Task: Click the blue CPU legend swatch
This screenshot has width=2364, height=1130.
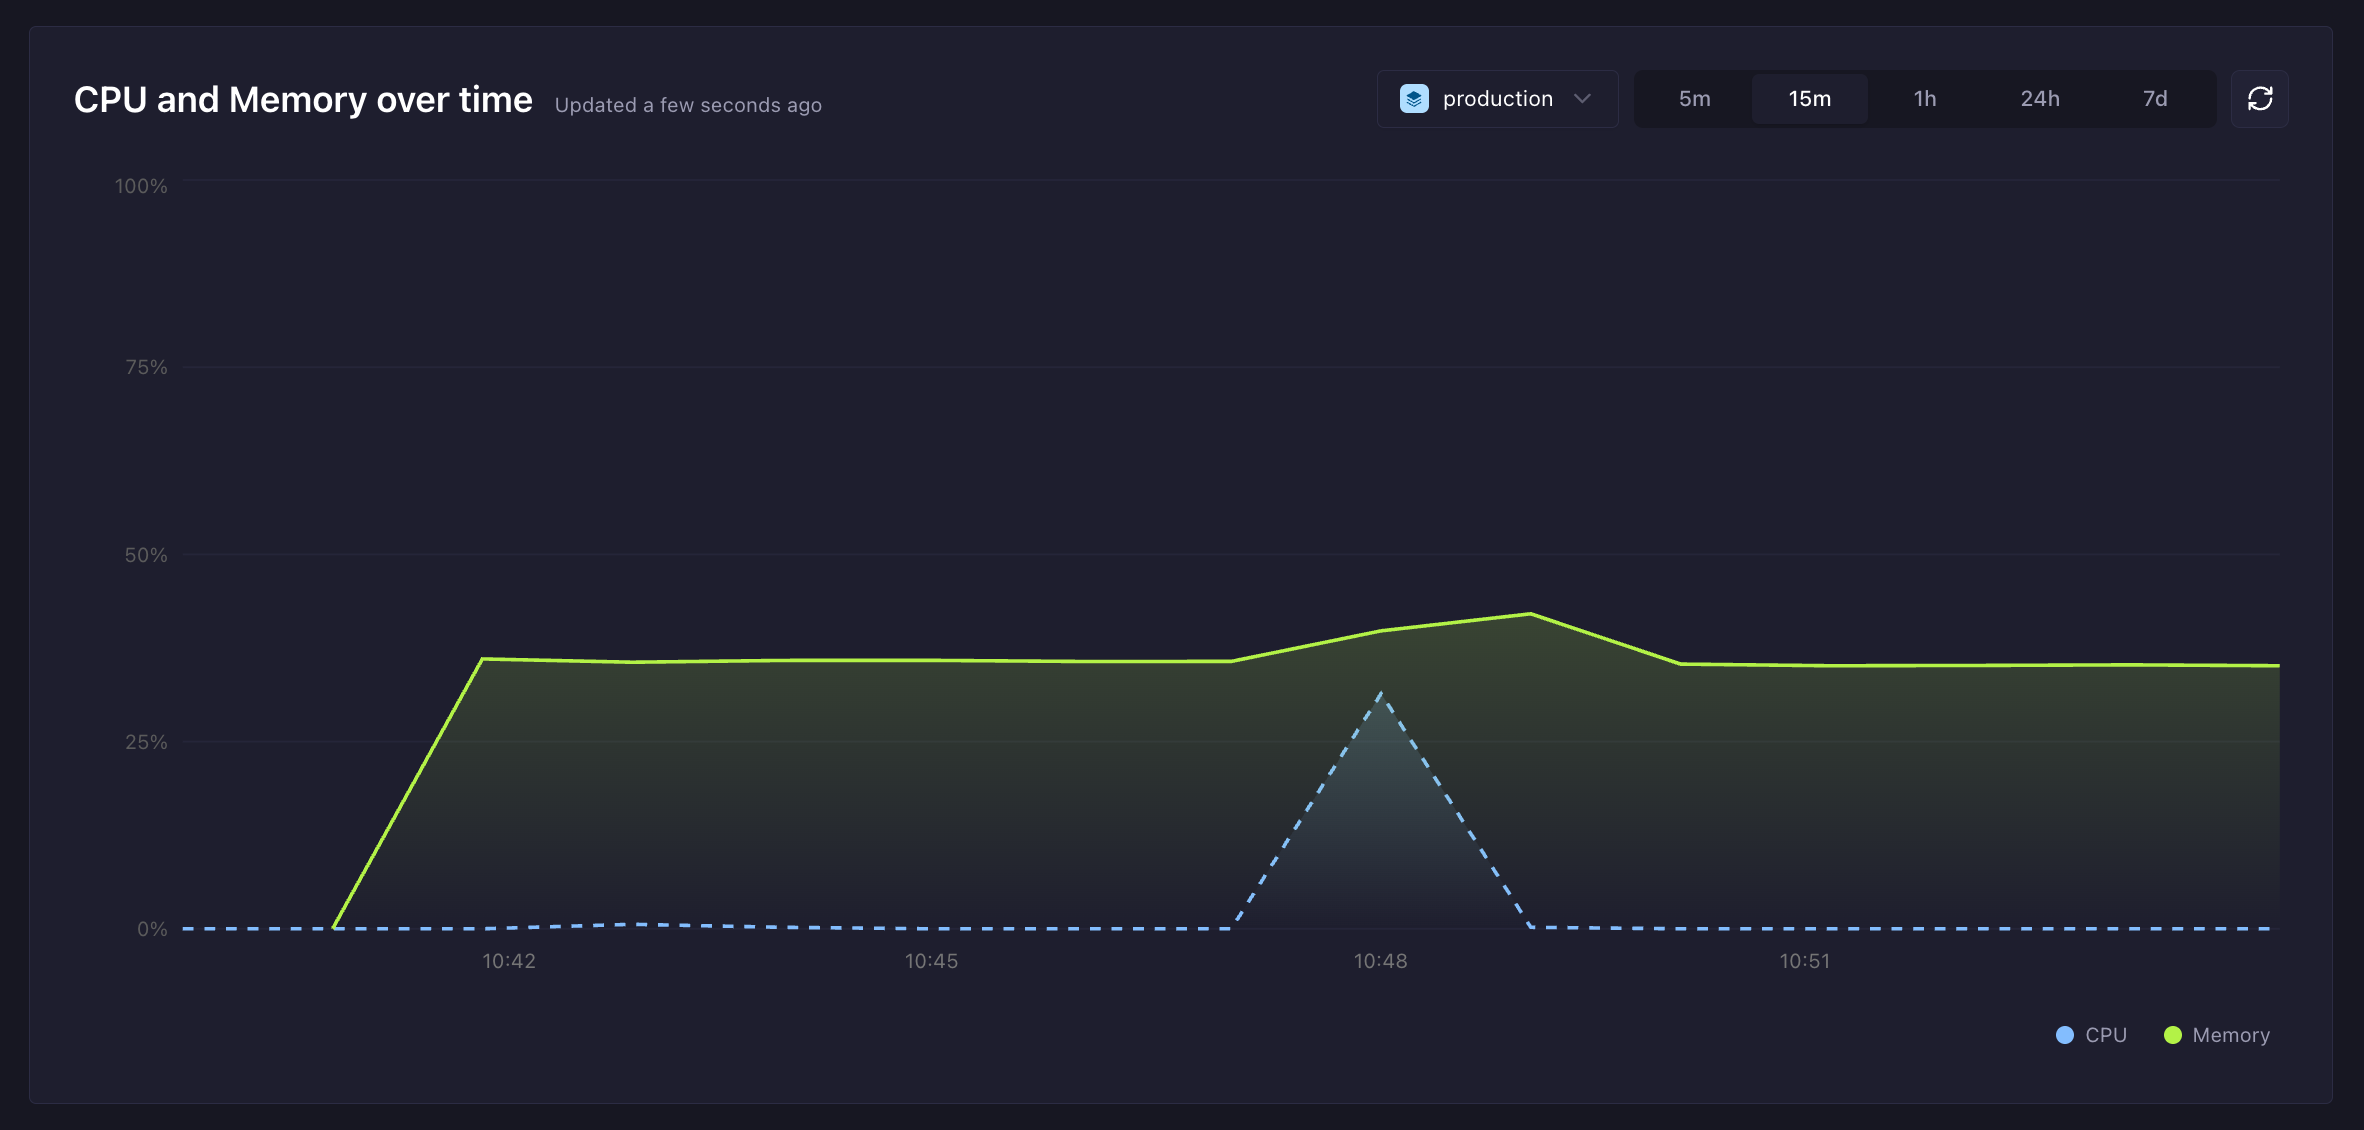Action: tap(2064, 1035)
